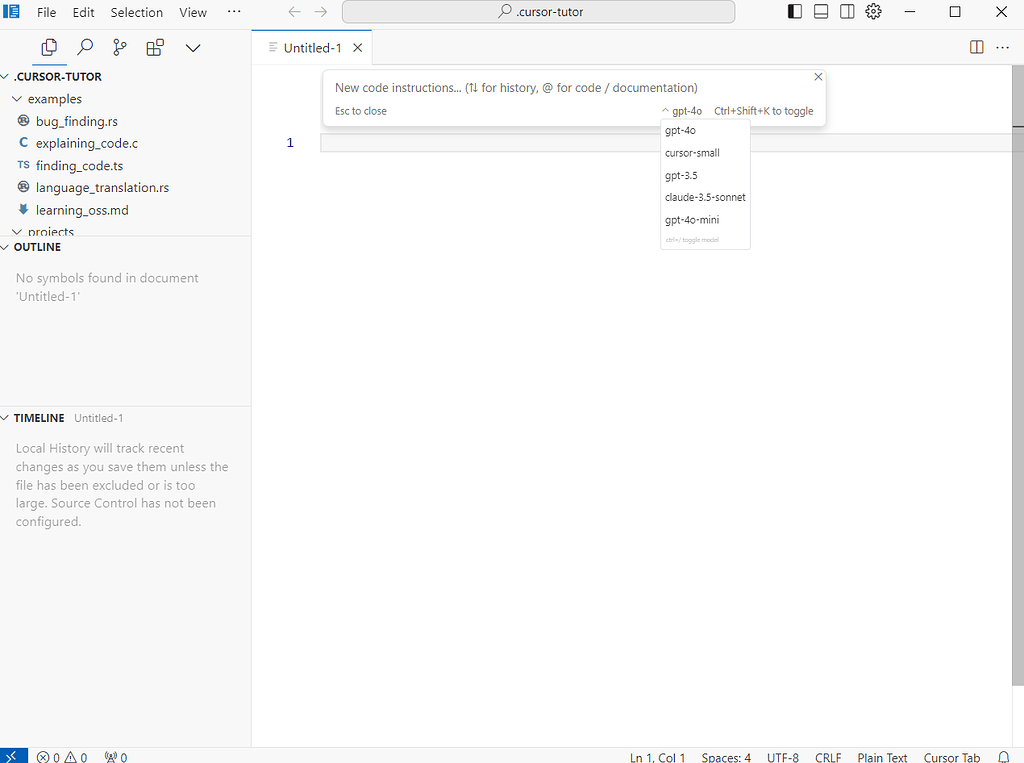The height and width of the screenshot is (763, 1024).
Task: Open the remote window status icon
Action: pyautogui.click(x=14, y=756)
